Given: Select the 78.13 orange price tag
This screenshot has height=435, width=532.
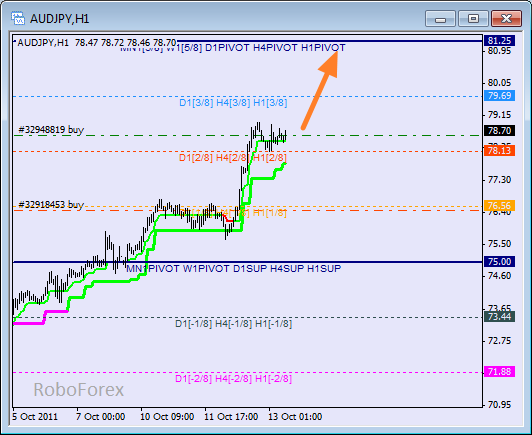Looking at the screenshot, I should (499, 150).
